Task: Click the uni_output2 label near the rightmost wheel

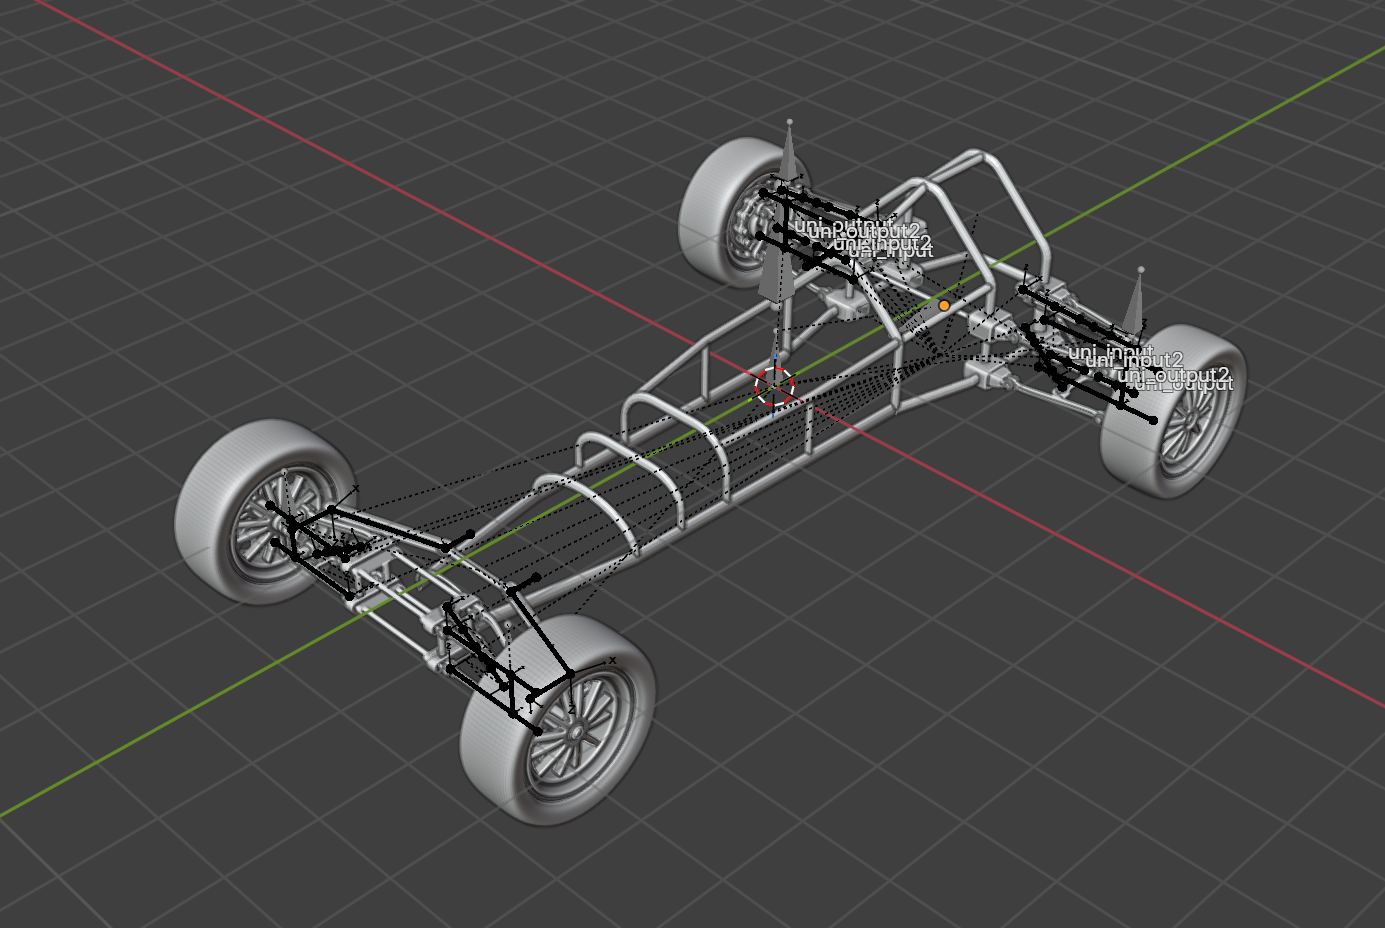Action: 1173,375
